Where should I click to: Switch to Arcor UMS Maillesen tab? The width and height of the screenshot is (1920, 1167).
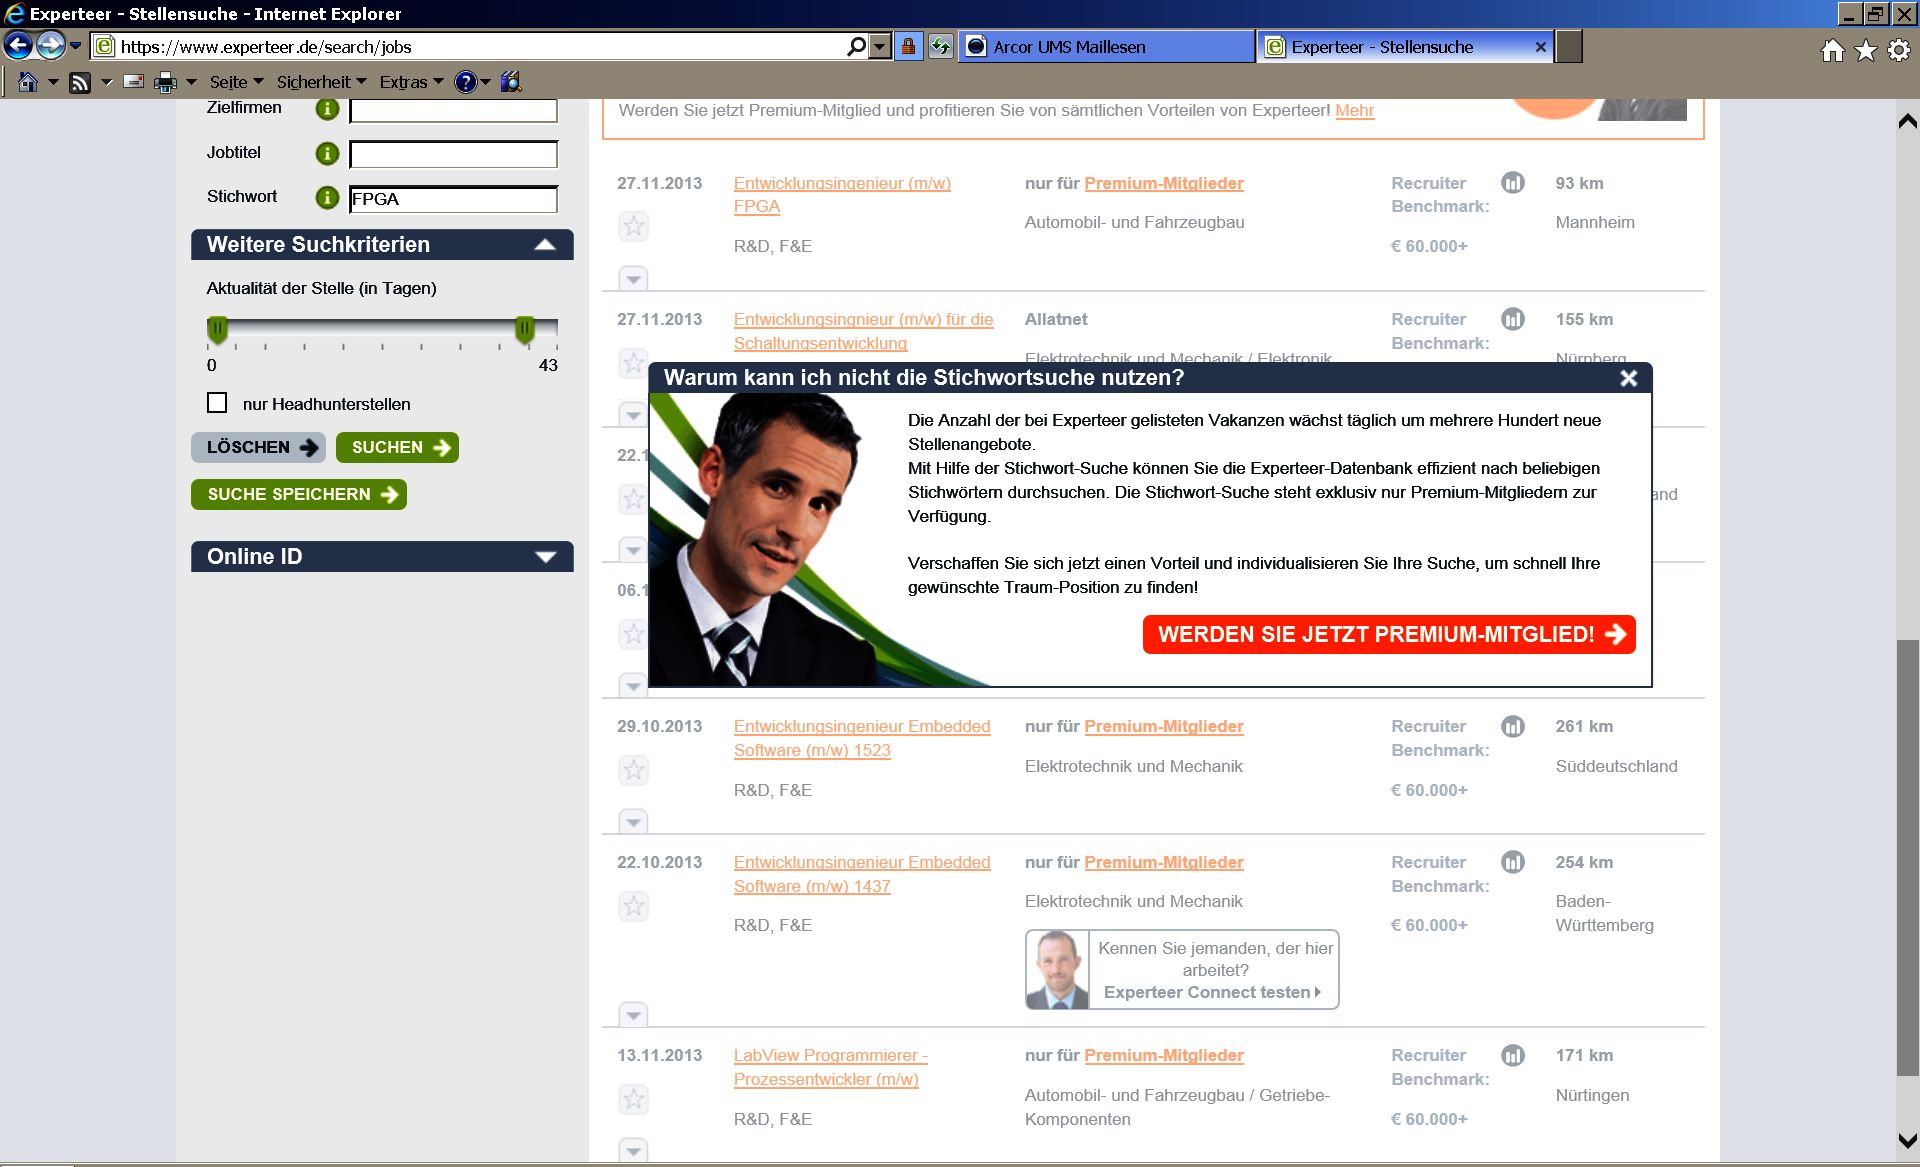(x=1106, y=47)
